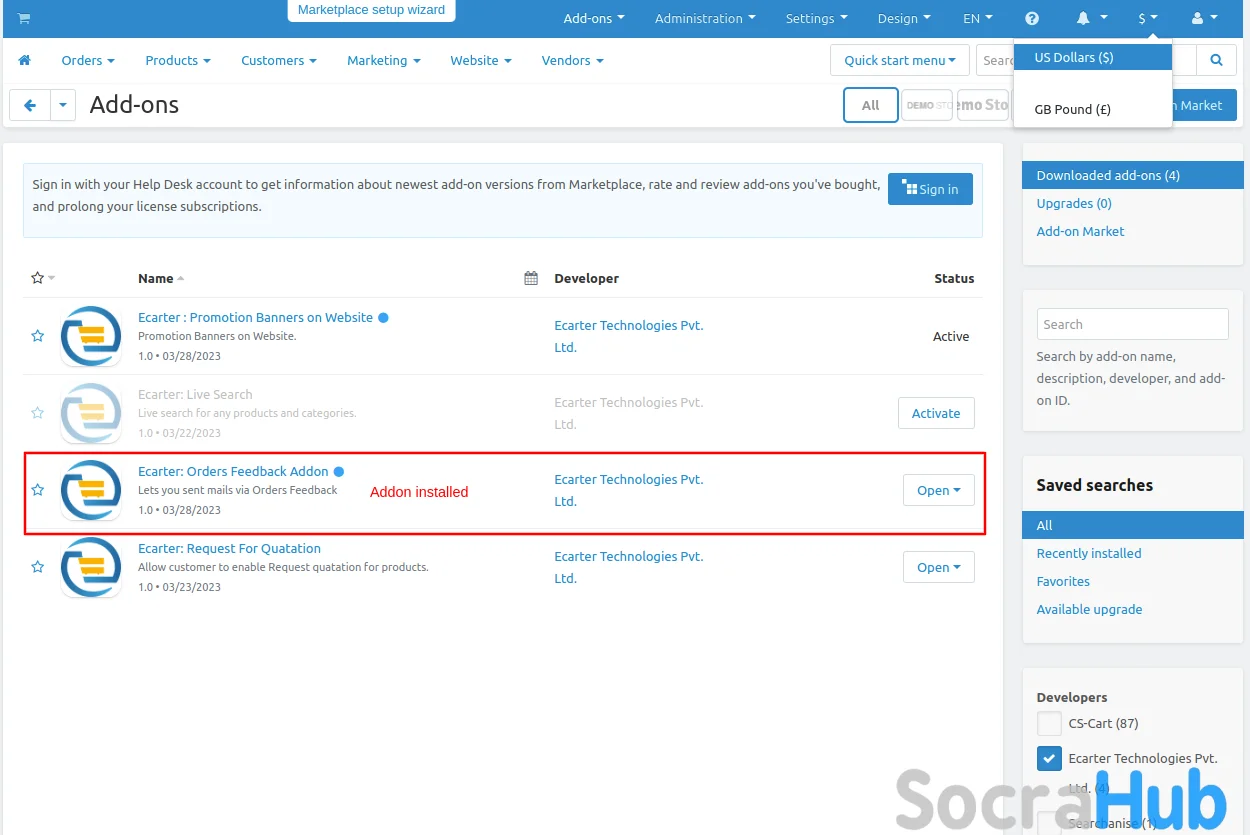The image size is (1250, 835).
Task: Star the Request For Quatation add-on
Action: pos(38,567)
